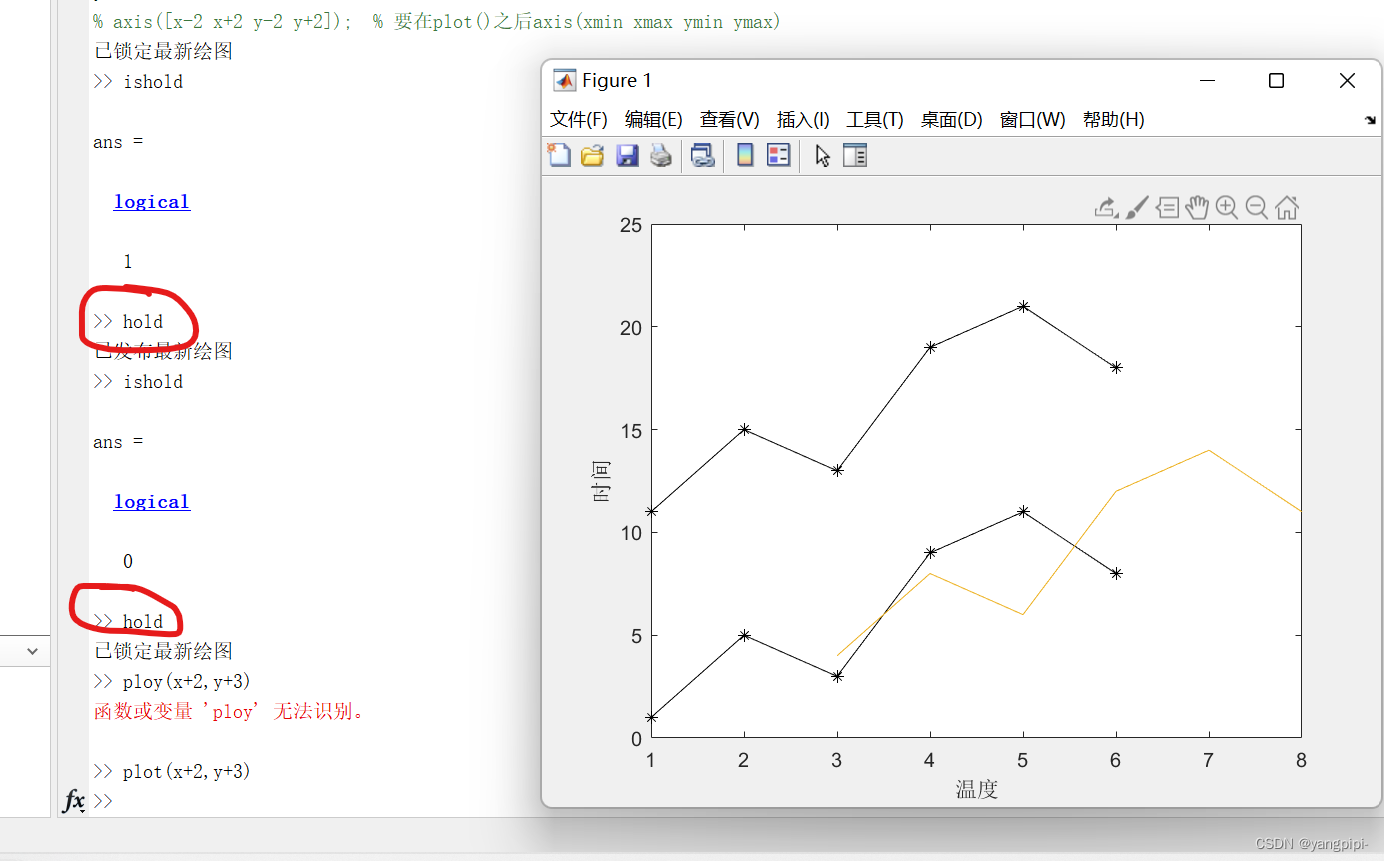Print the figure via printer icon
This screenshot has height=861, width=1384.
pyautogui.click(x=661, y=155)
